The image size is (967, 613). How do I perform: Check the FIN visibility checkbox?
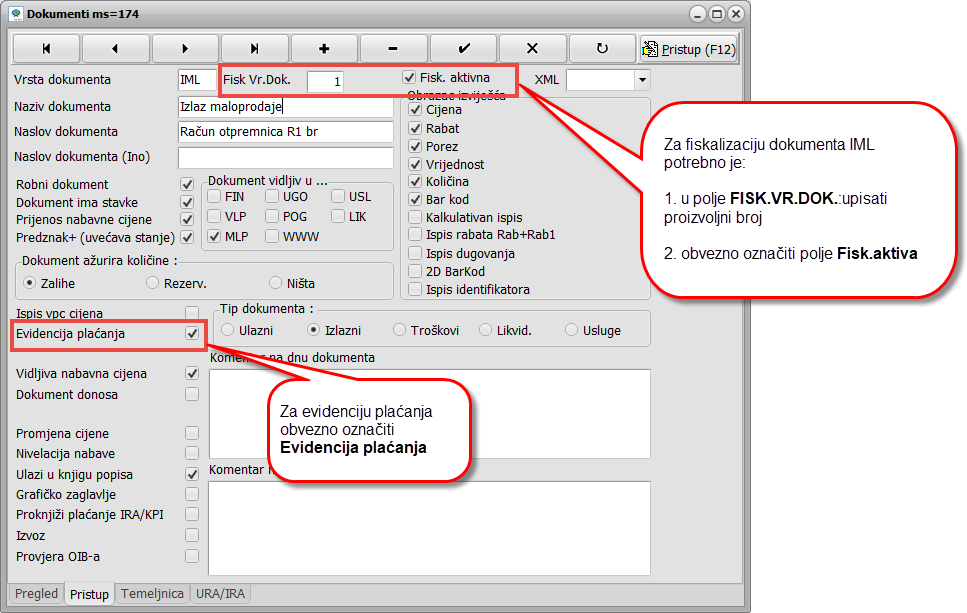214,197
